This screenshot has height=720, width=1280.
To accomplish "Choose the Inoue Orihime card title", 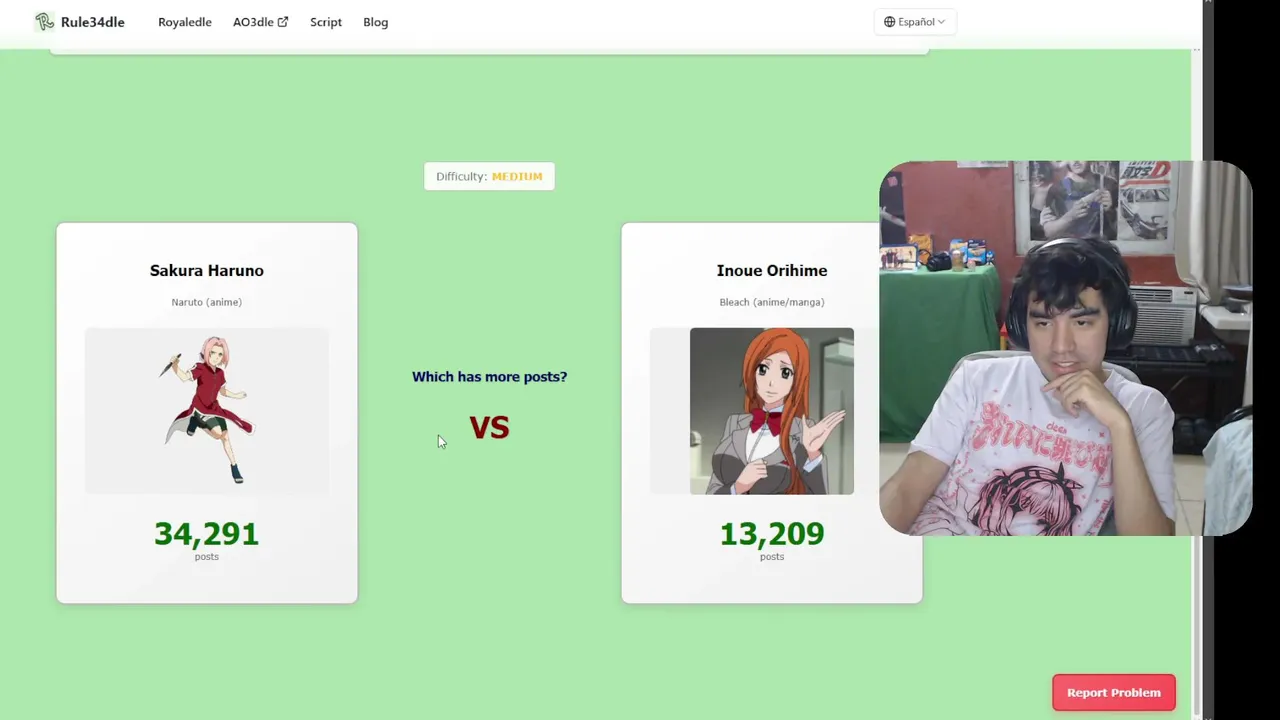I will [772, 271].
